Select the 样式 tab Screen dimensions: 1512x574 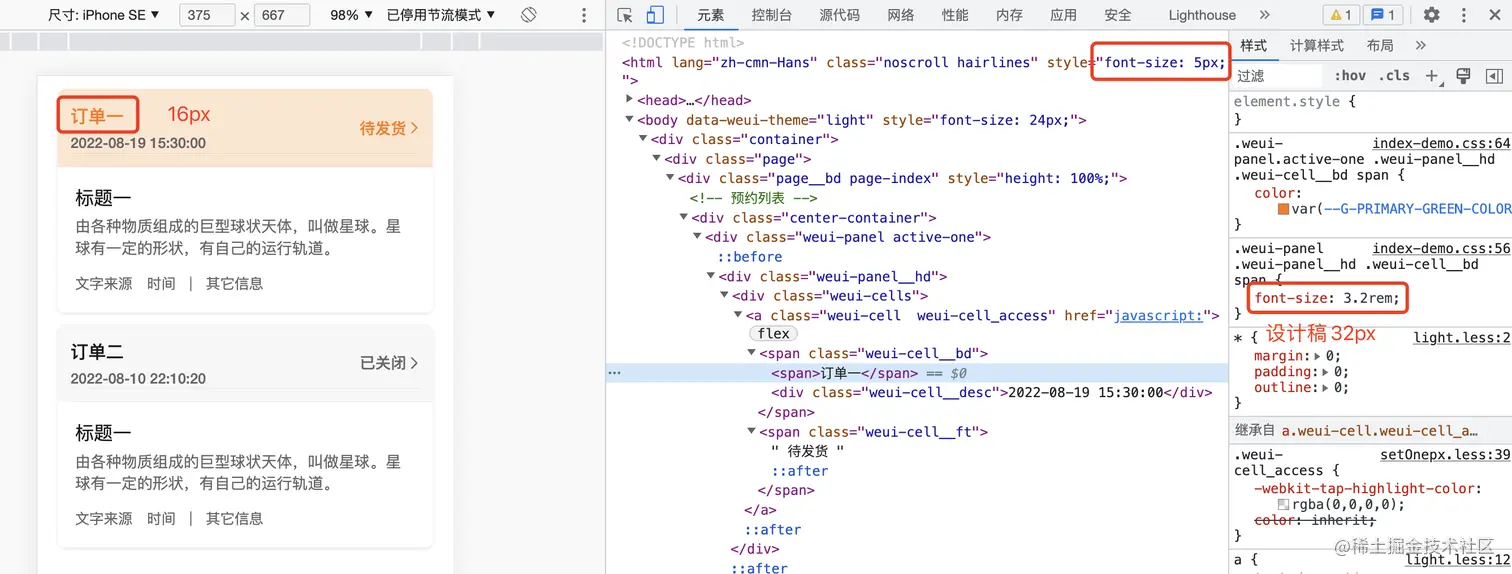(x=1253, y=46)
